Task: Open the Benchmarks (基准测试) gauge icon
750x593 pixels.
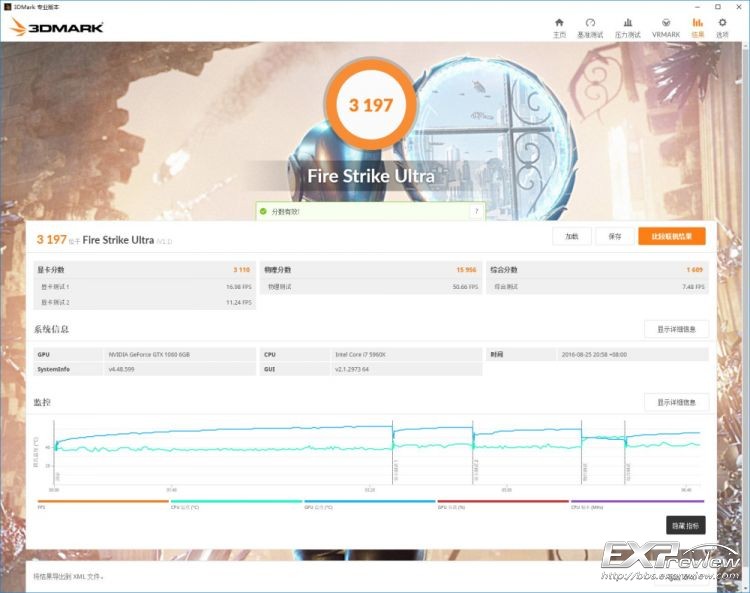Action: tap(590, 23)
